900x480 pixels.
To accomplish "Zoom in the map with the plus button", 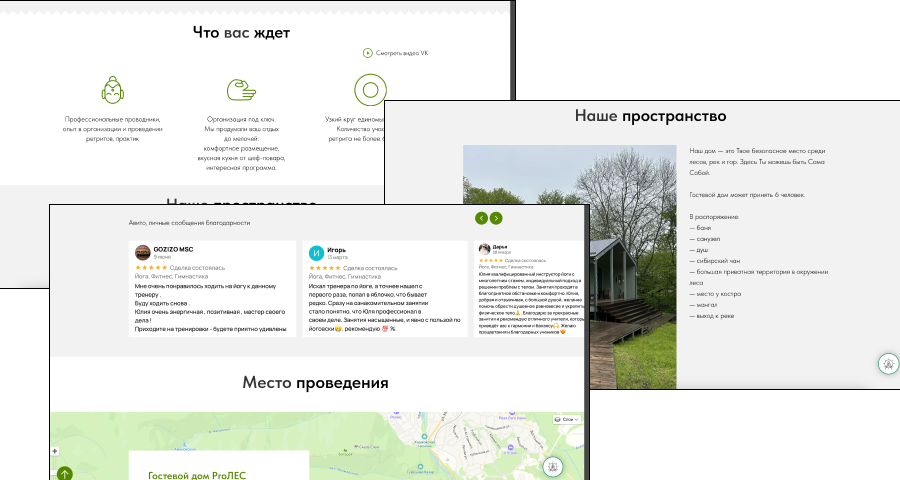I will pos(55,451).
